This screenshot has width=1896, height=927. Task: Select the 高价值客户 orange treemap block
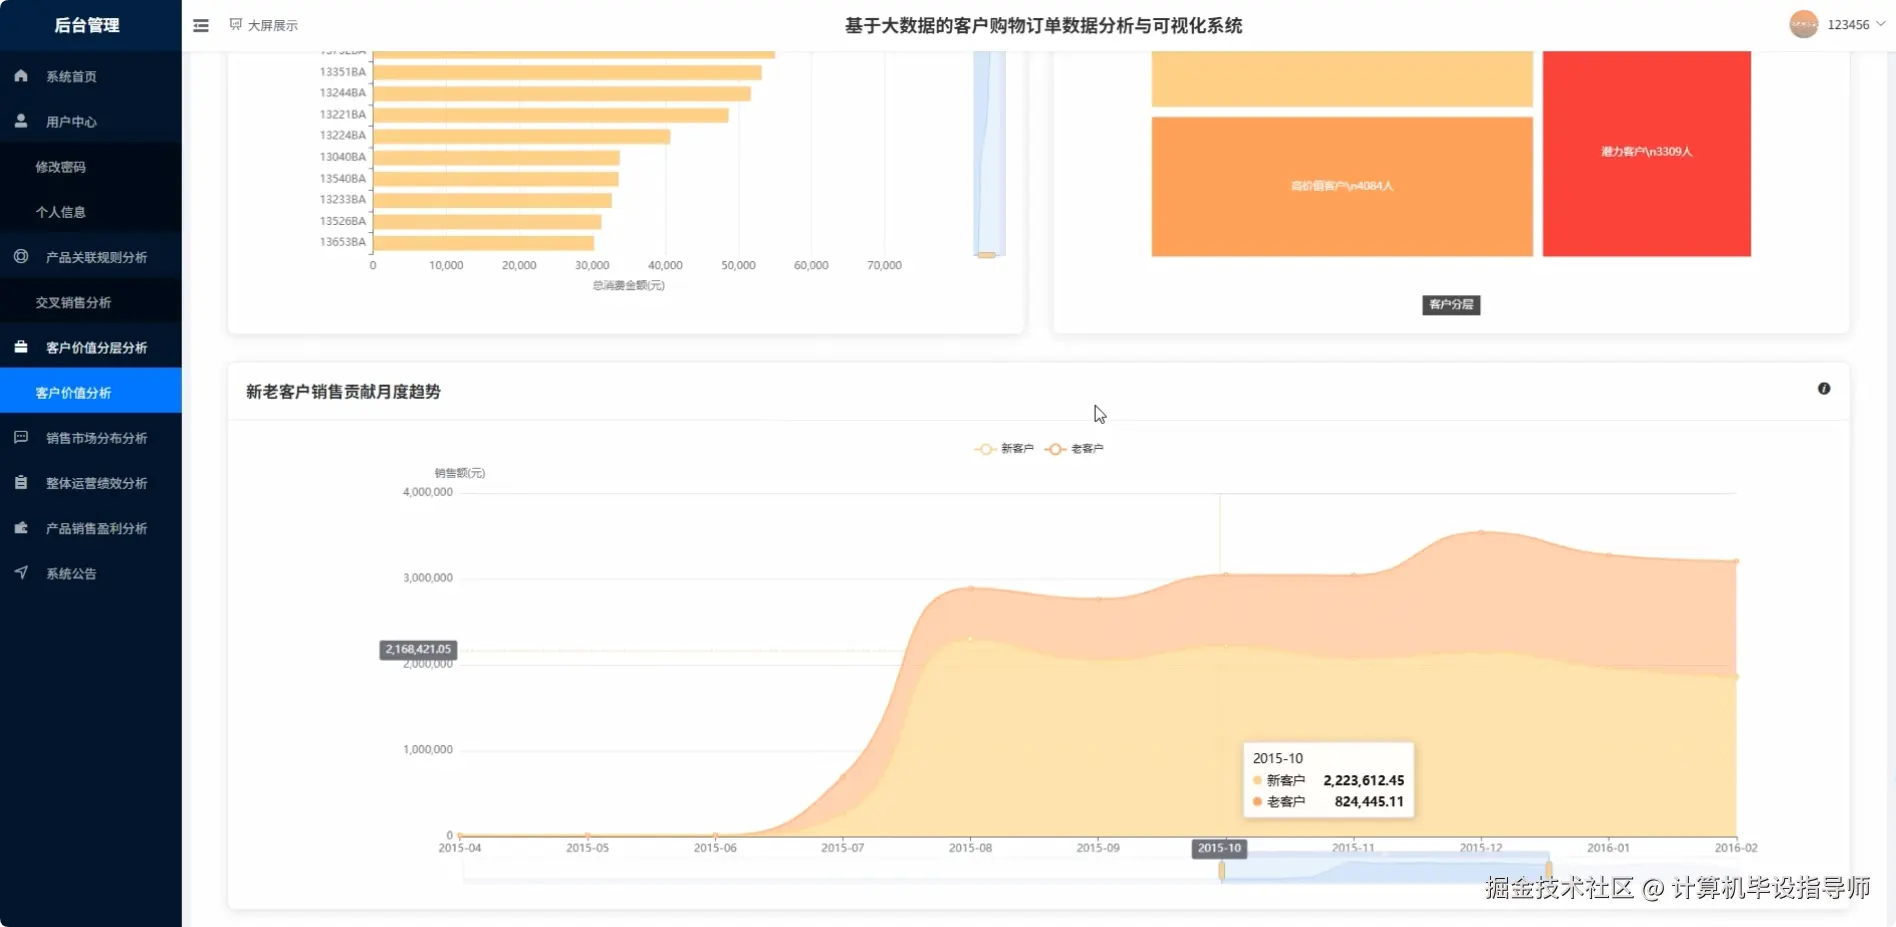coord(1342,187)
